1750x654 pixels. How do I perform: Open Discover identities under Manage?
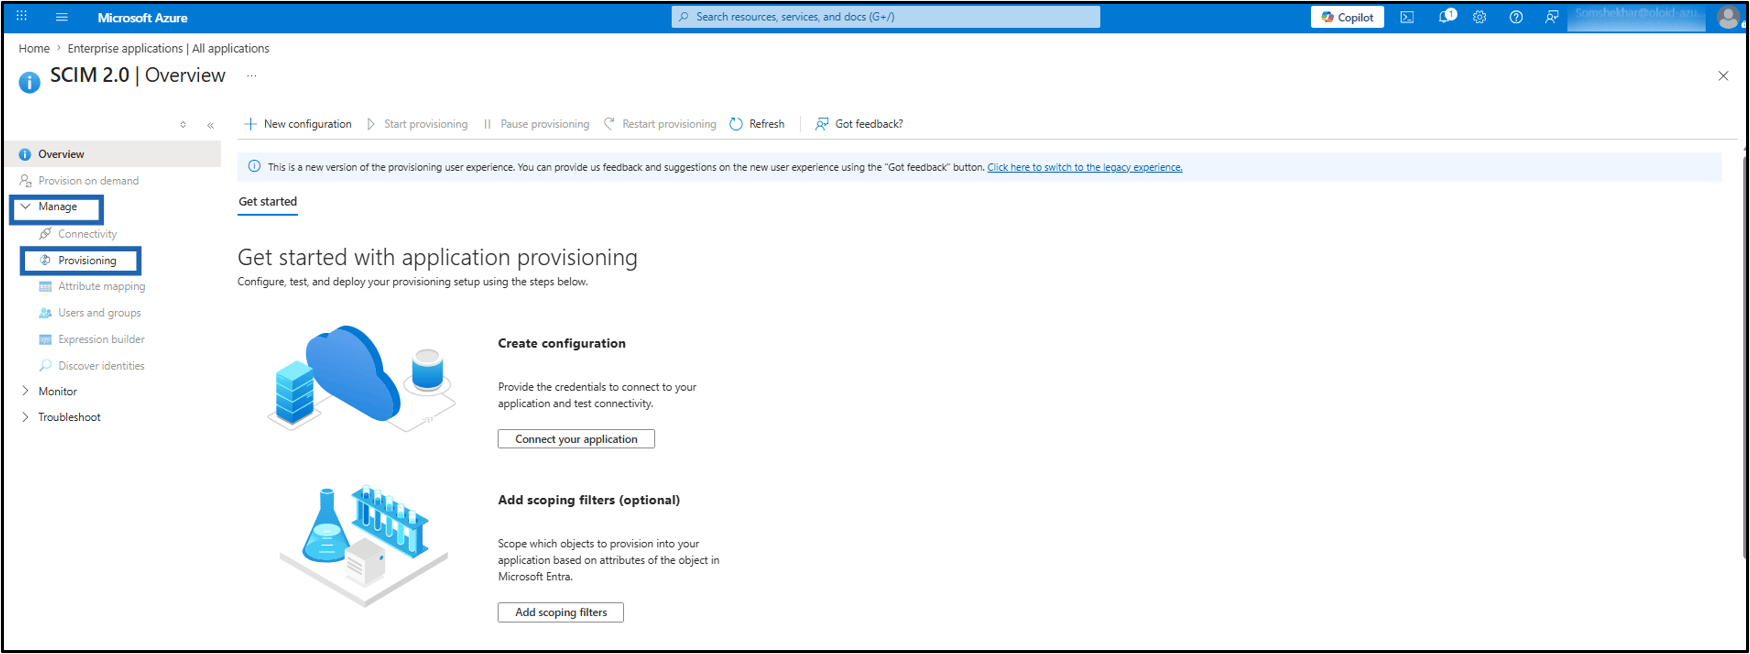[x=101, y=366]
